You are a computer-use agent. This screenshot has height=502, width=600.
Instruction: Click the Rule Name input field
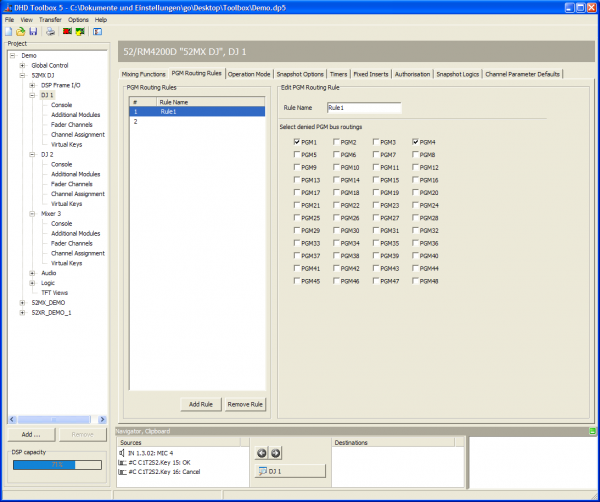pyautogui.click(x=364, y=108)
